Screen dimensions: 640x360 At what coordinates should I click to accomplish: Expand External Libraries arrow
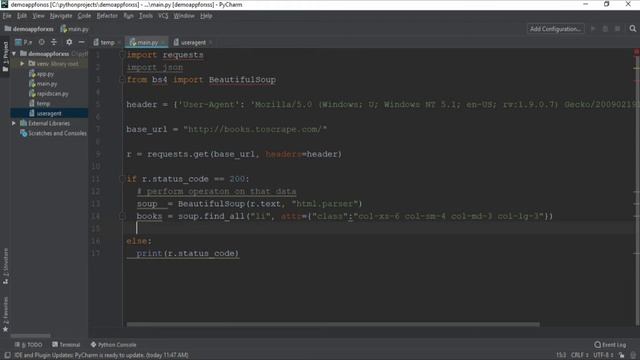click(x=14, y=123)
